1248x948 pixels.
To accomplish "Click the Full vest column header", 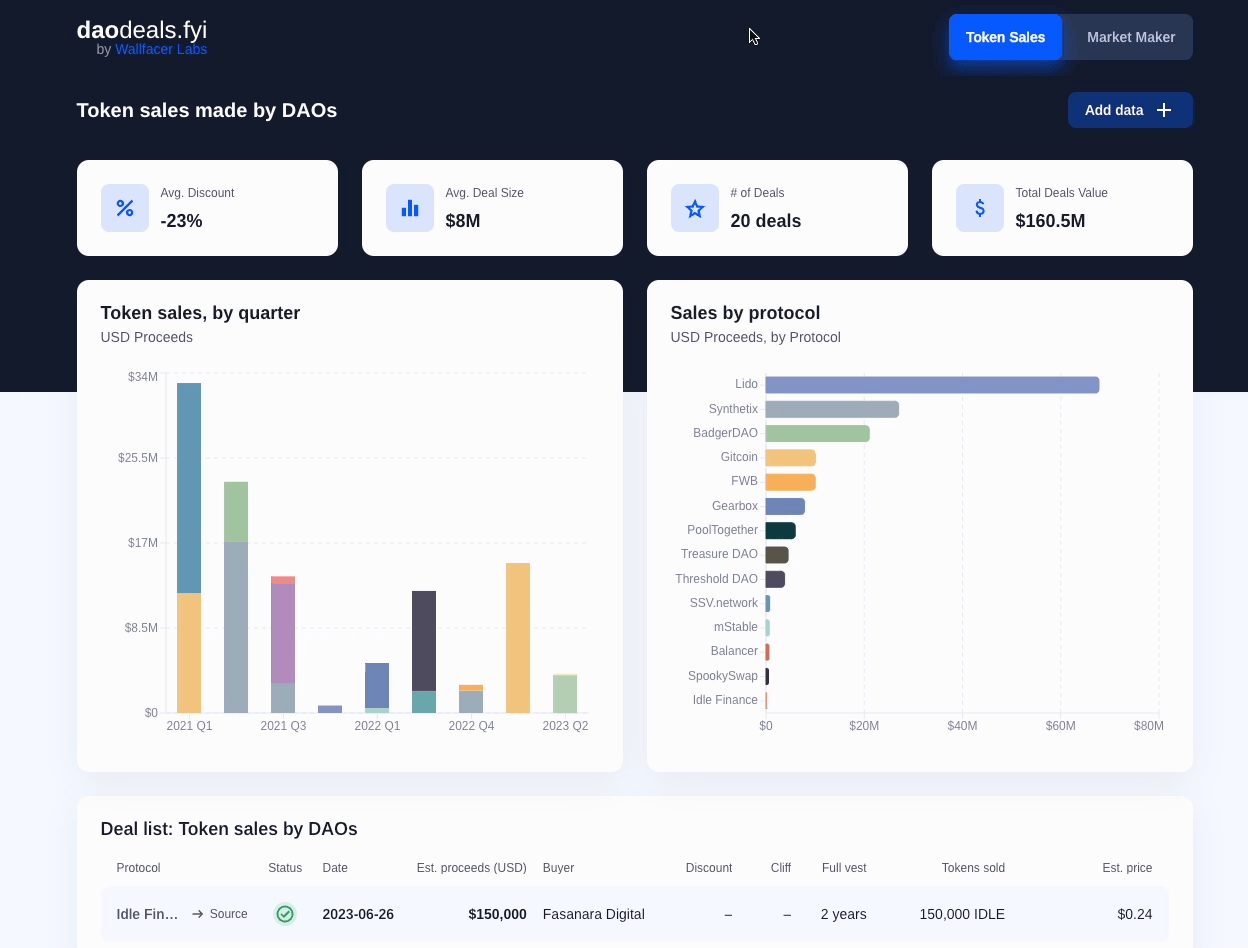I will pyautogui.click(x=844, y=868).
